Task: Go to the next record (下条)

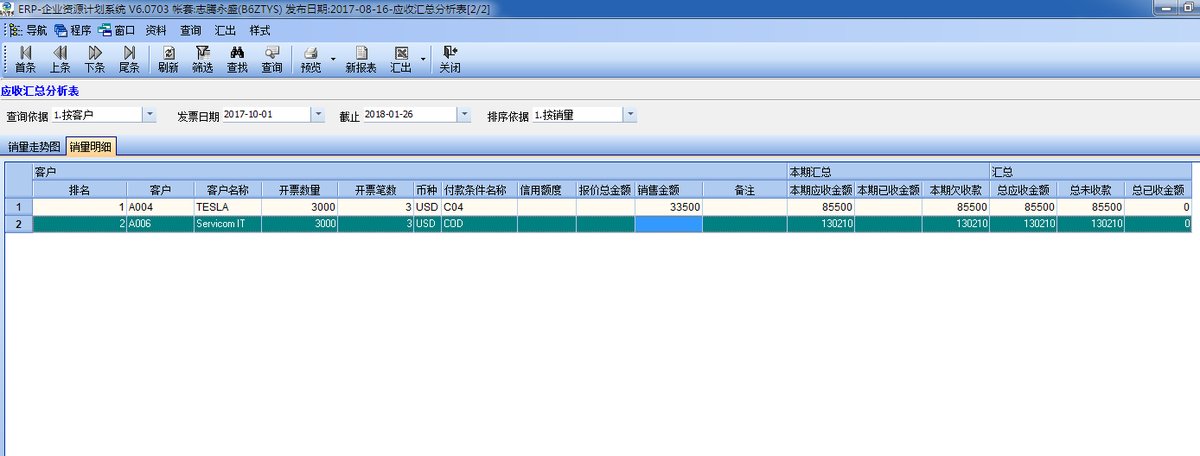Action: tap(95, 60)
